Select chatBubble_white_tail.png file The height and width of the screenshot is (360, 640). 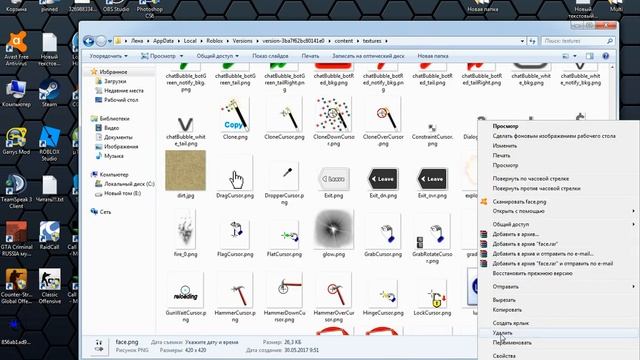pyautogui.click(x=186, y=124)
